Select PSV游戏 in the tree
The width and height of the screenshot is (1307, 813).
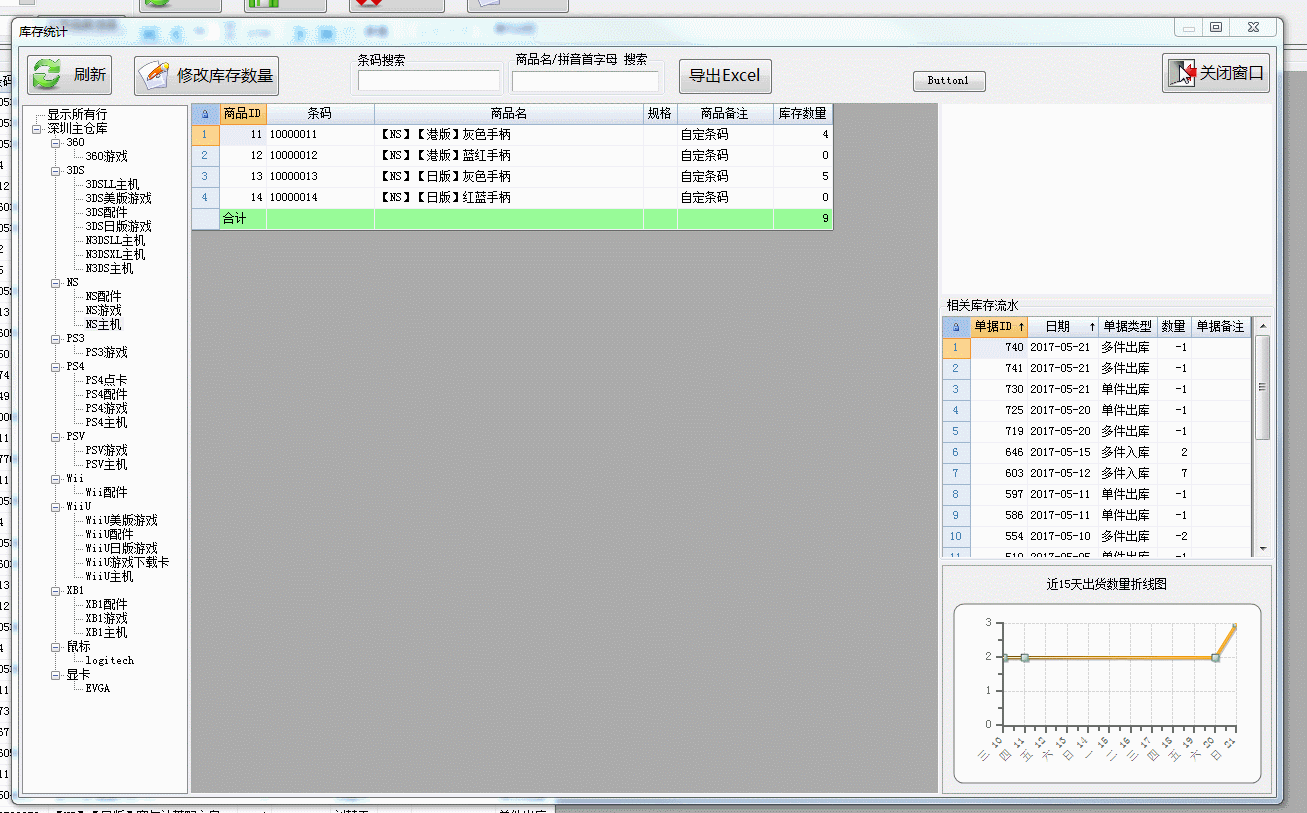pos(106,451)
